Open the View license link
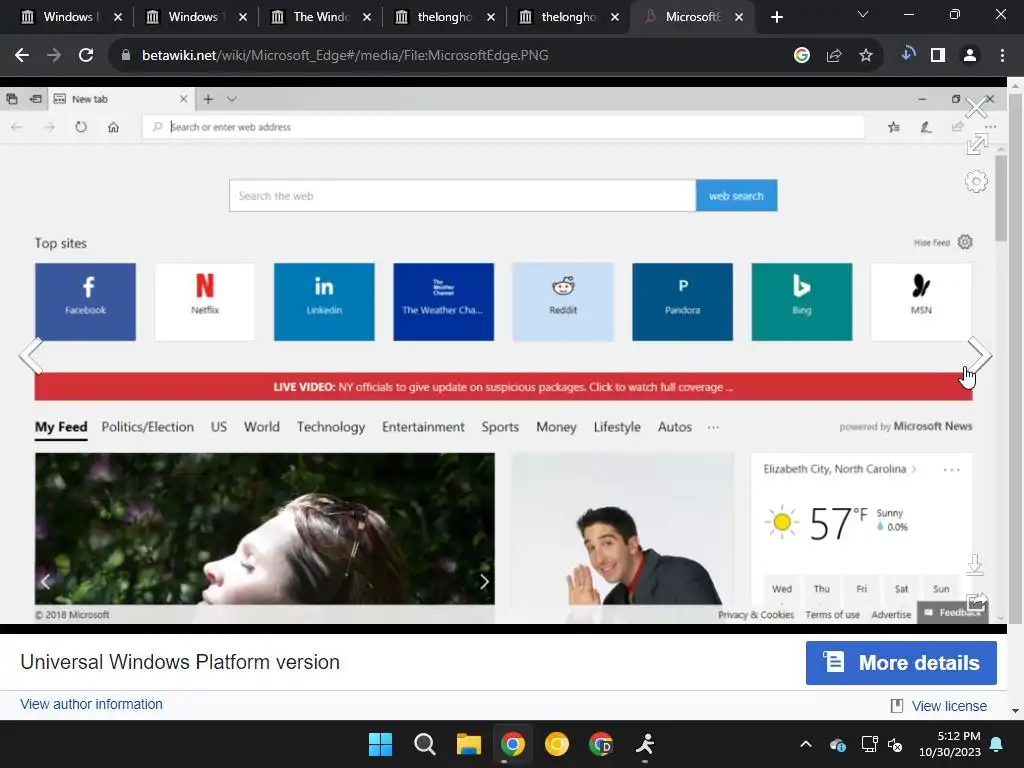This screenshot has height=768, width=1024. [949, 706]
